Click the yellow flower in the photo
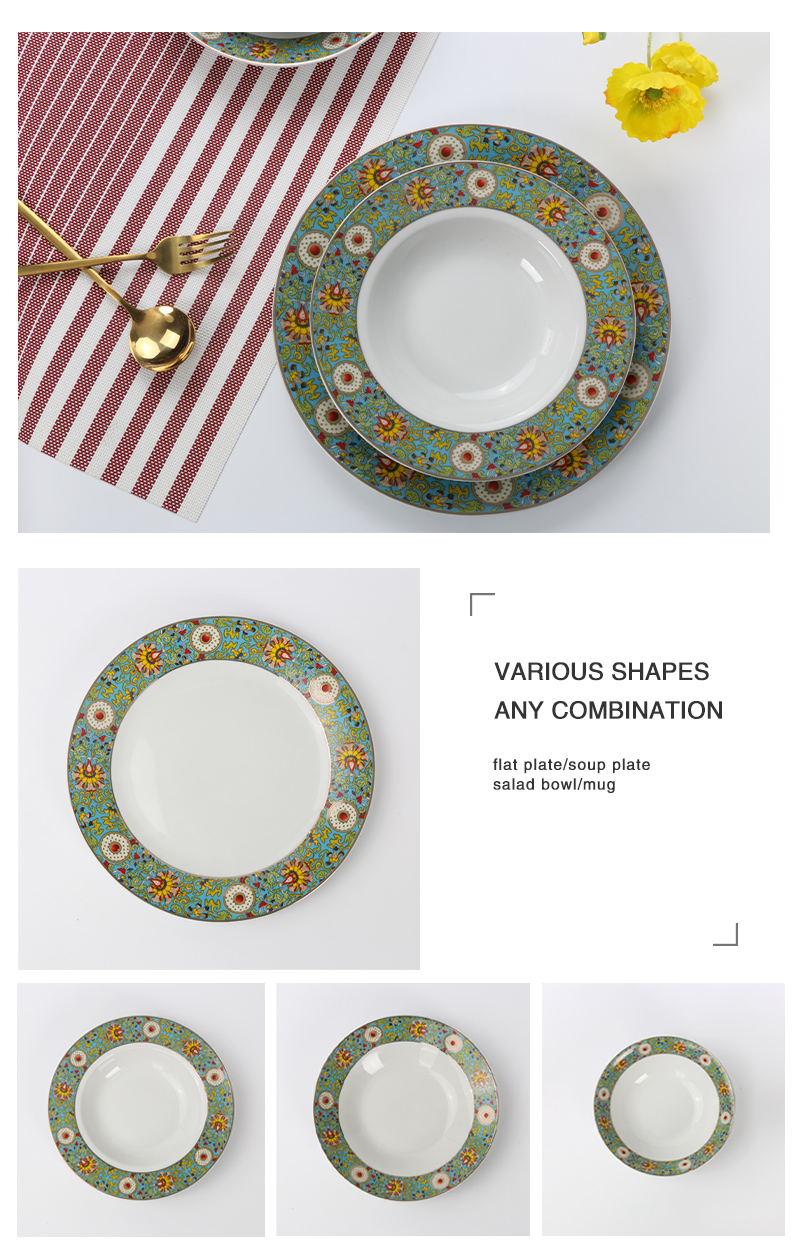 tap(658, 92)
